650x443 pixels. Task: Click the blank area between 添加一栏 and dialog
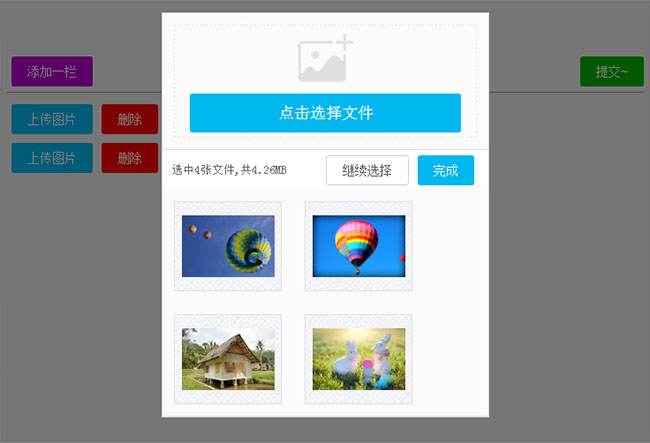128,72
